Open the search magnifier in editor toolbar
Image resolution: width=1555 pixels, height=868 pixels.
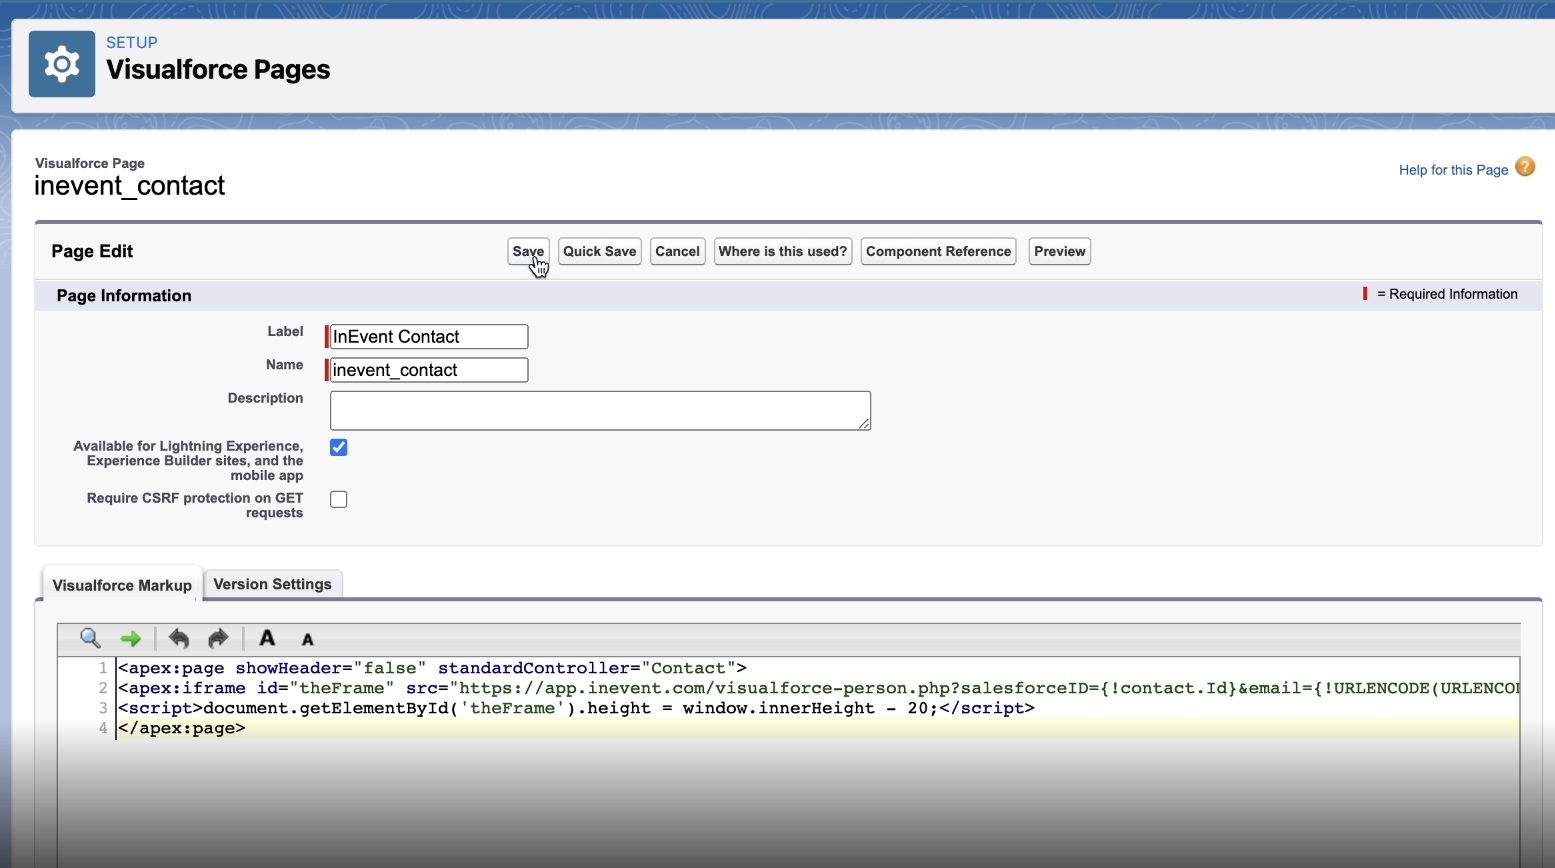90,638
